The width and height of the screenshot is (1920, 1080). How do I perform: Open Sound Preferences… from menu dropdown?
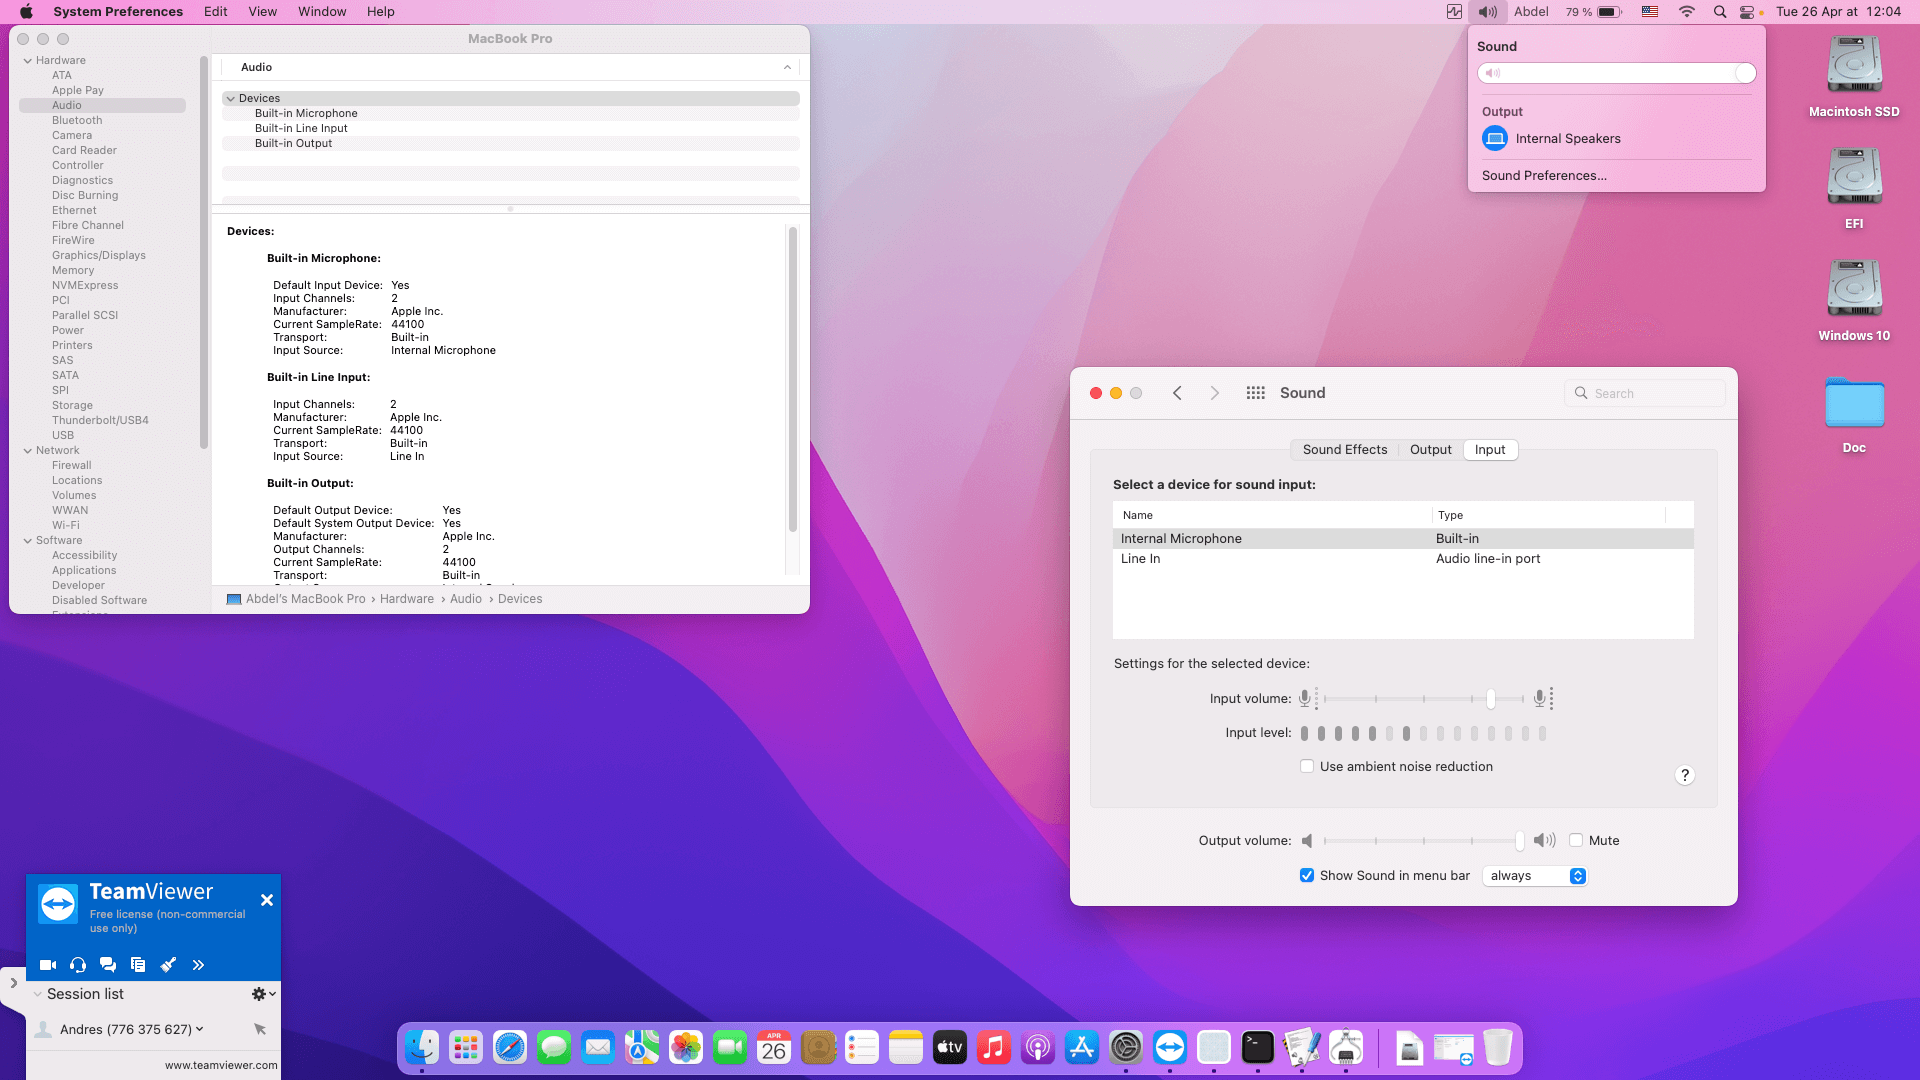tap(1544, 175)
